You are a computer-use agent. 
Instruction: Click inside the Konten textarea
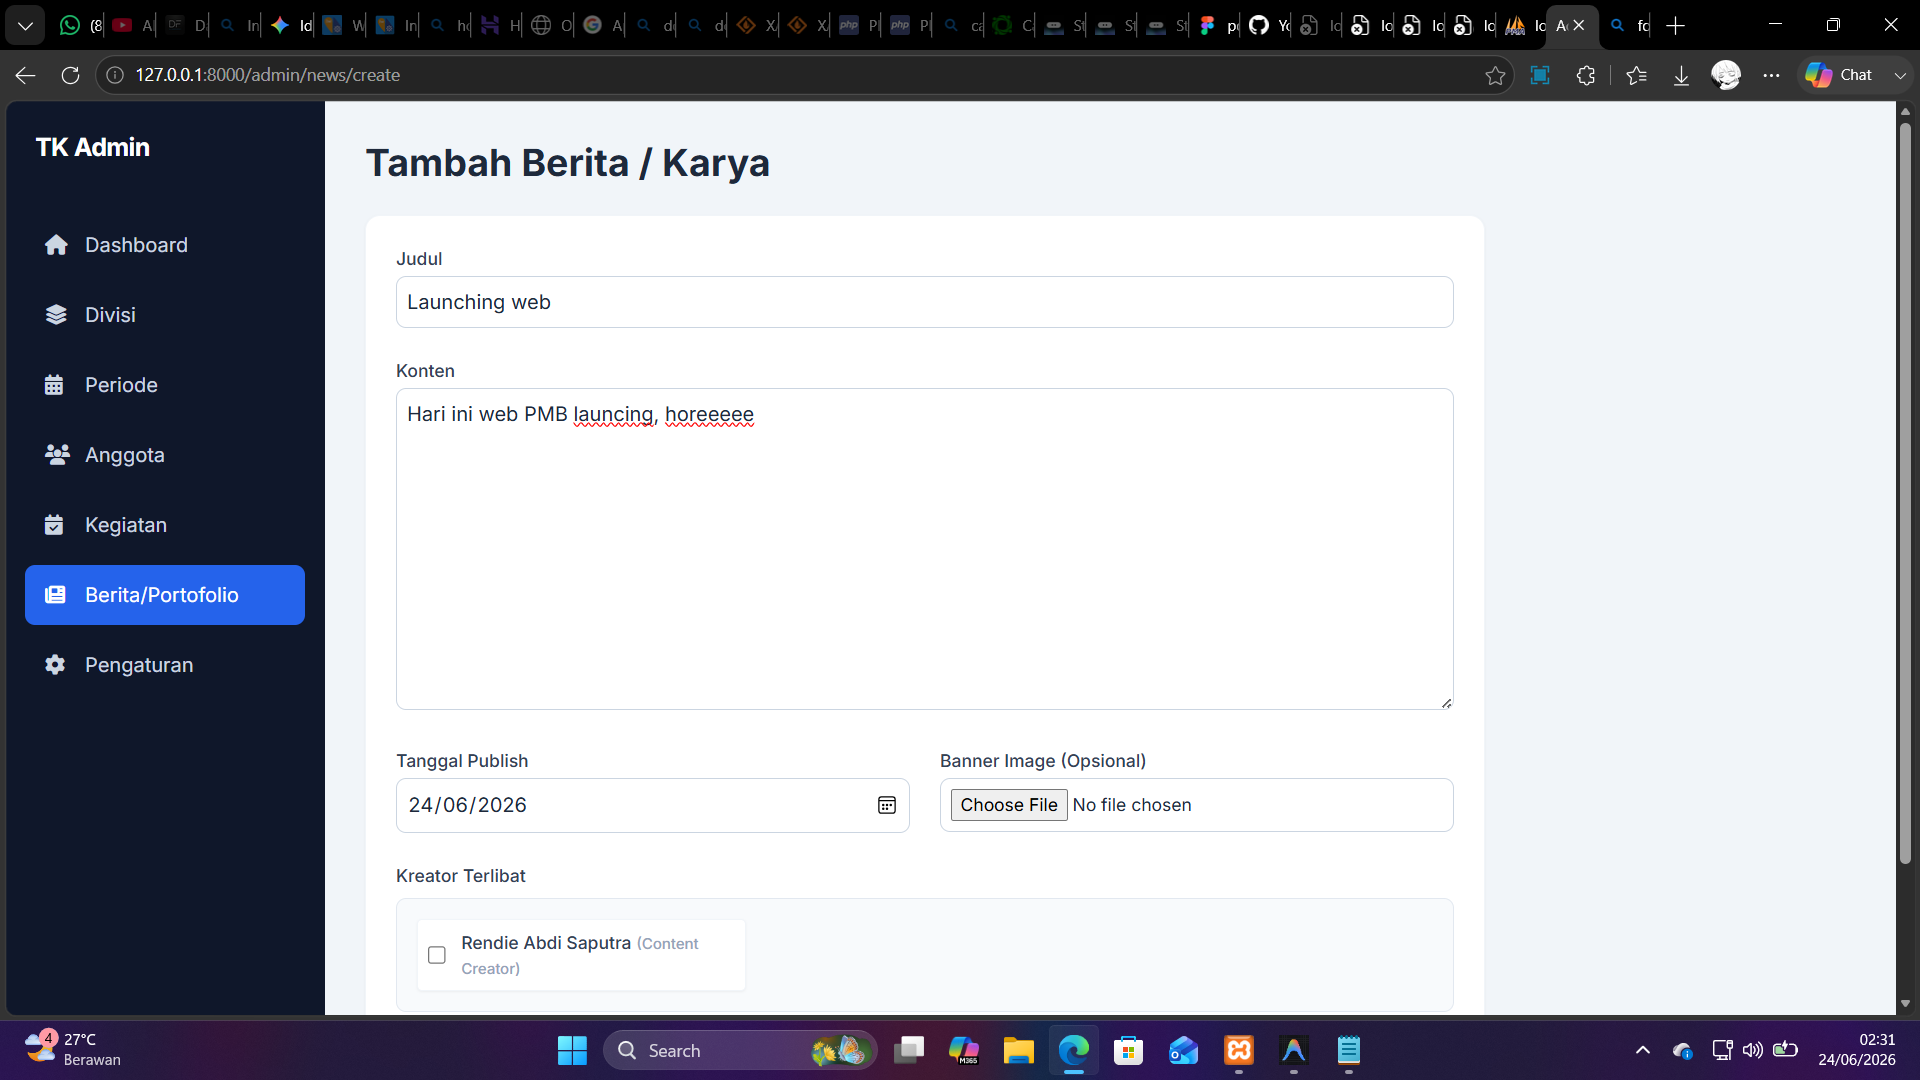924,549
